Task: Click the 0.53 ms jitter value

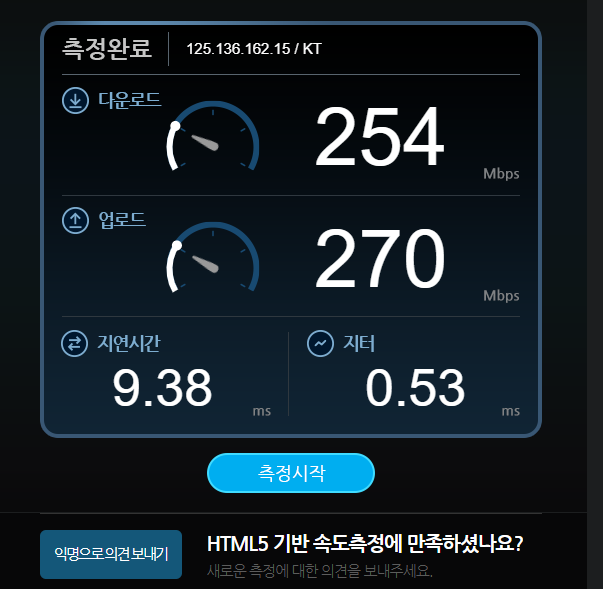Action: (415, 388)
